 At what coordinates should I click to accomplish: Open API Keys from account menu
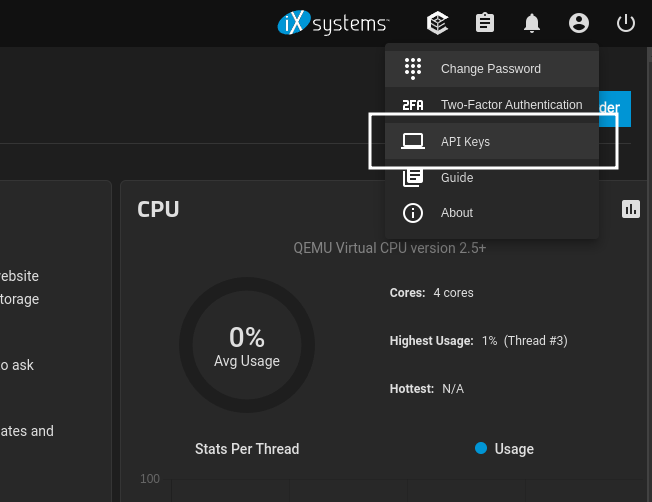tap(465, 142)
